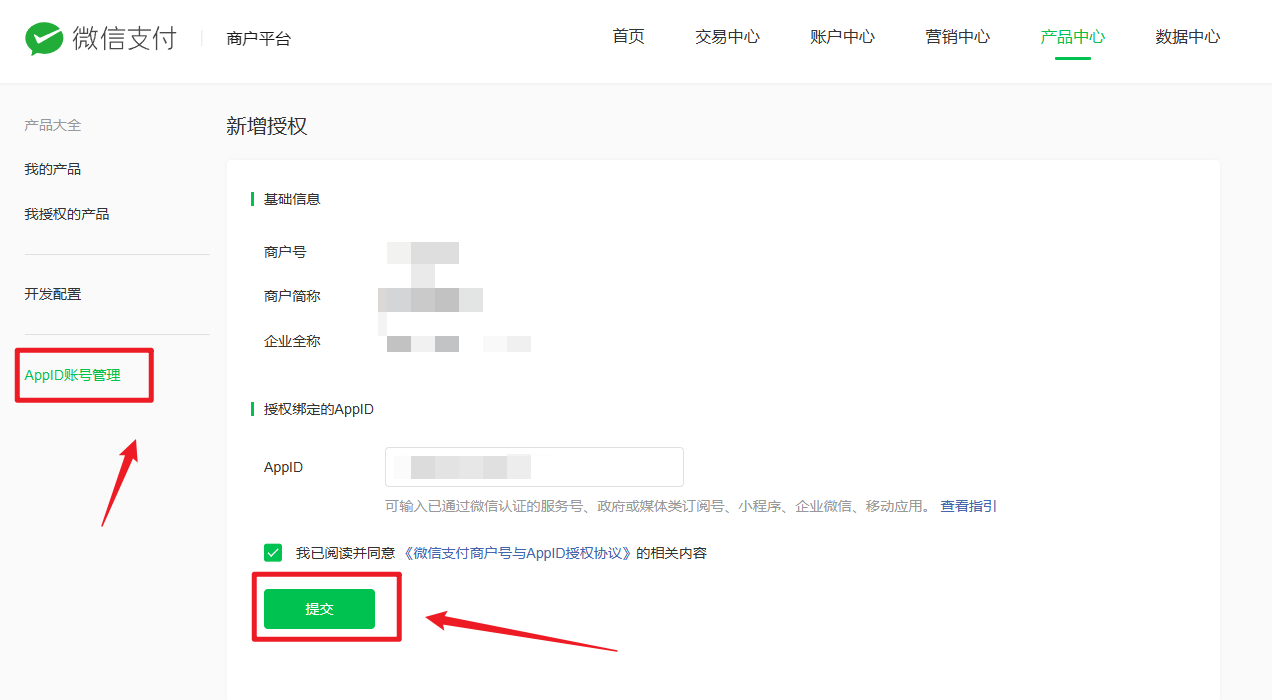Open 我的产品 in the sidebar
This screenshot has width=1272, height=700.
(53, 169)
